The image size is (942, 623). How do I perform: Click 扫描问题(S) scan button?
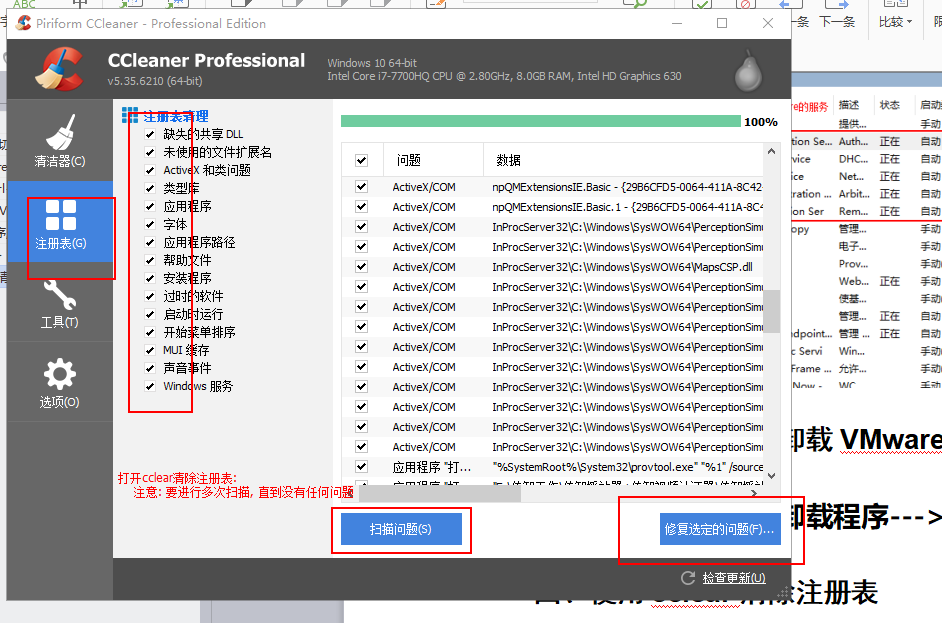(x=401, y=529)
